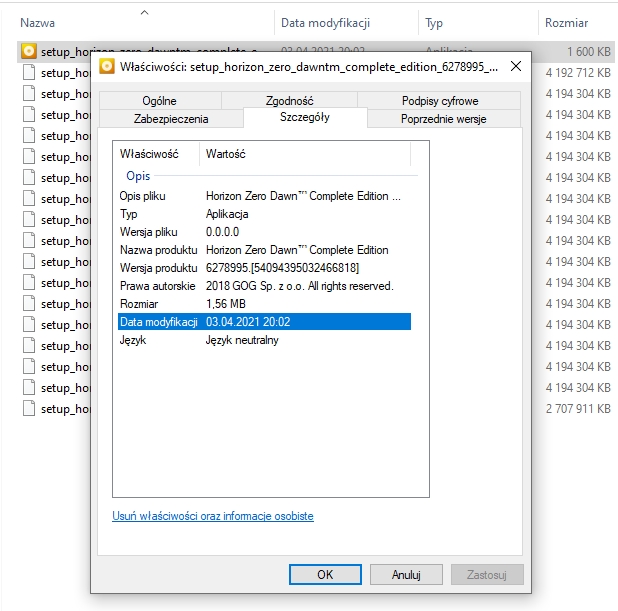Select the Typ Aplikacja property row
The width and height of the screenshot is (618, 611).
(x=264, y=214)
